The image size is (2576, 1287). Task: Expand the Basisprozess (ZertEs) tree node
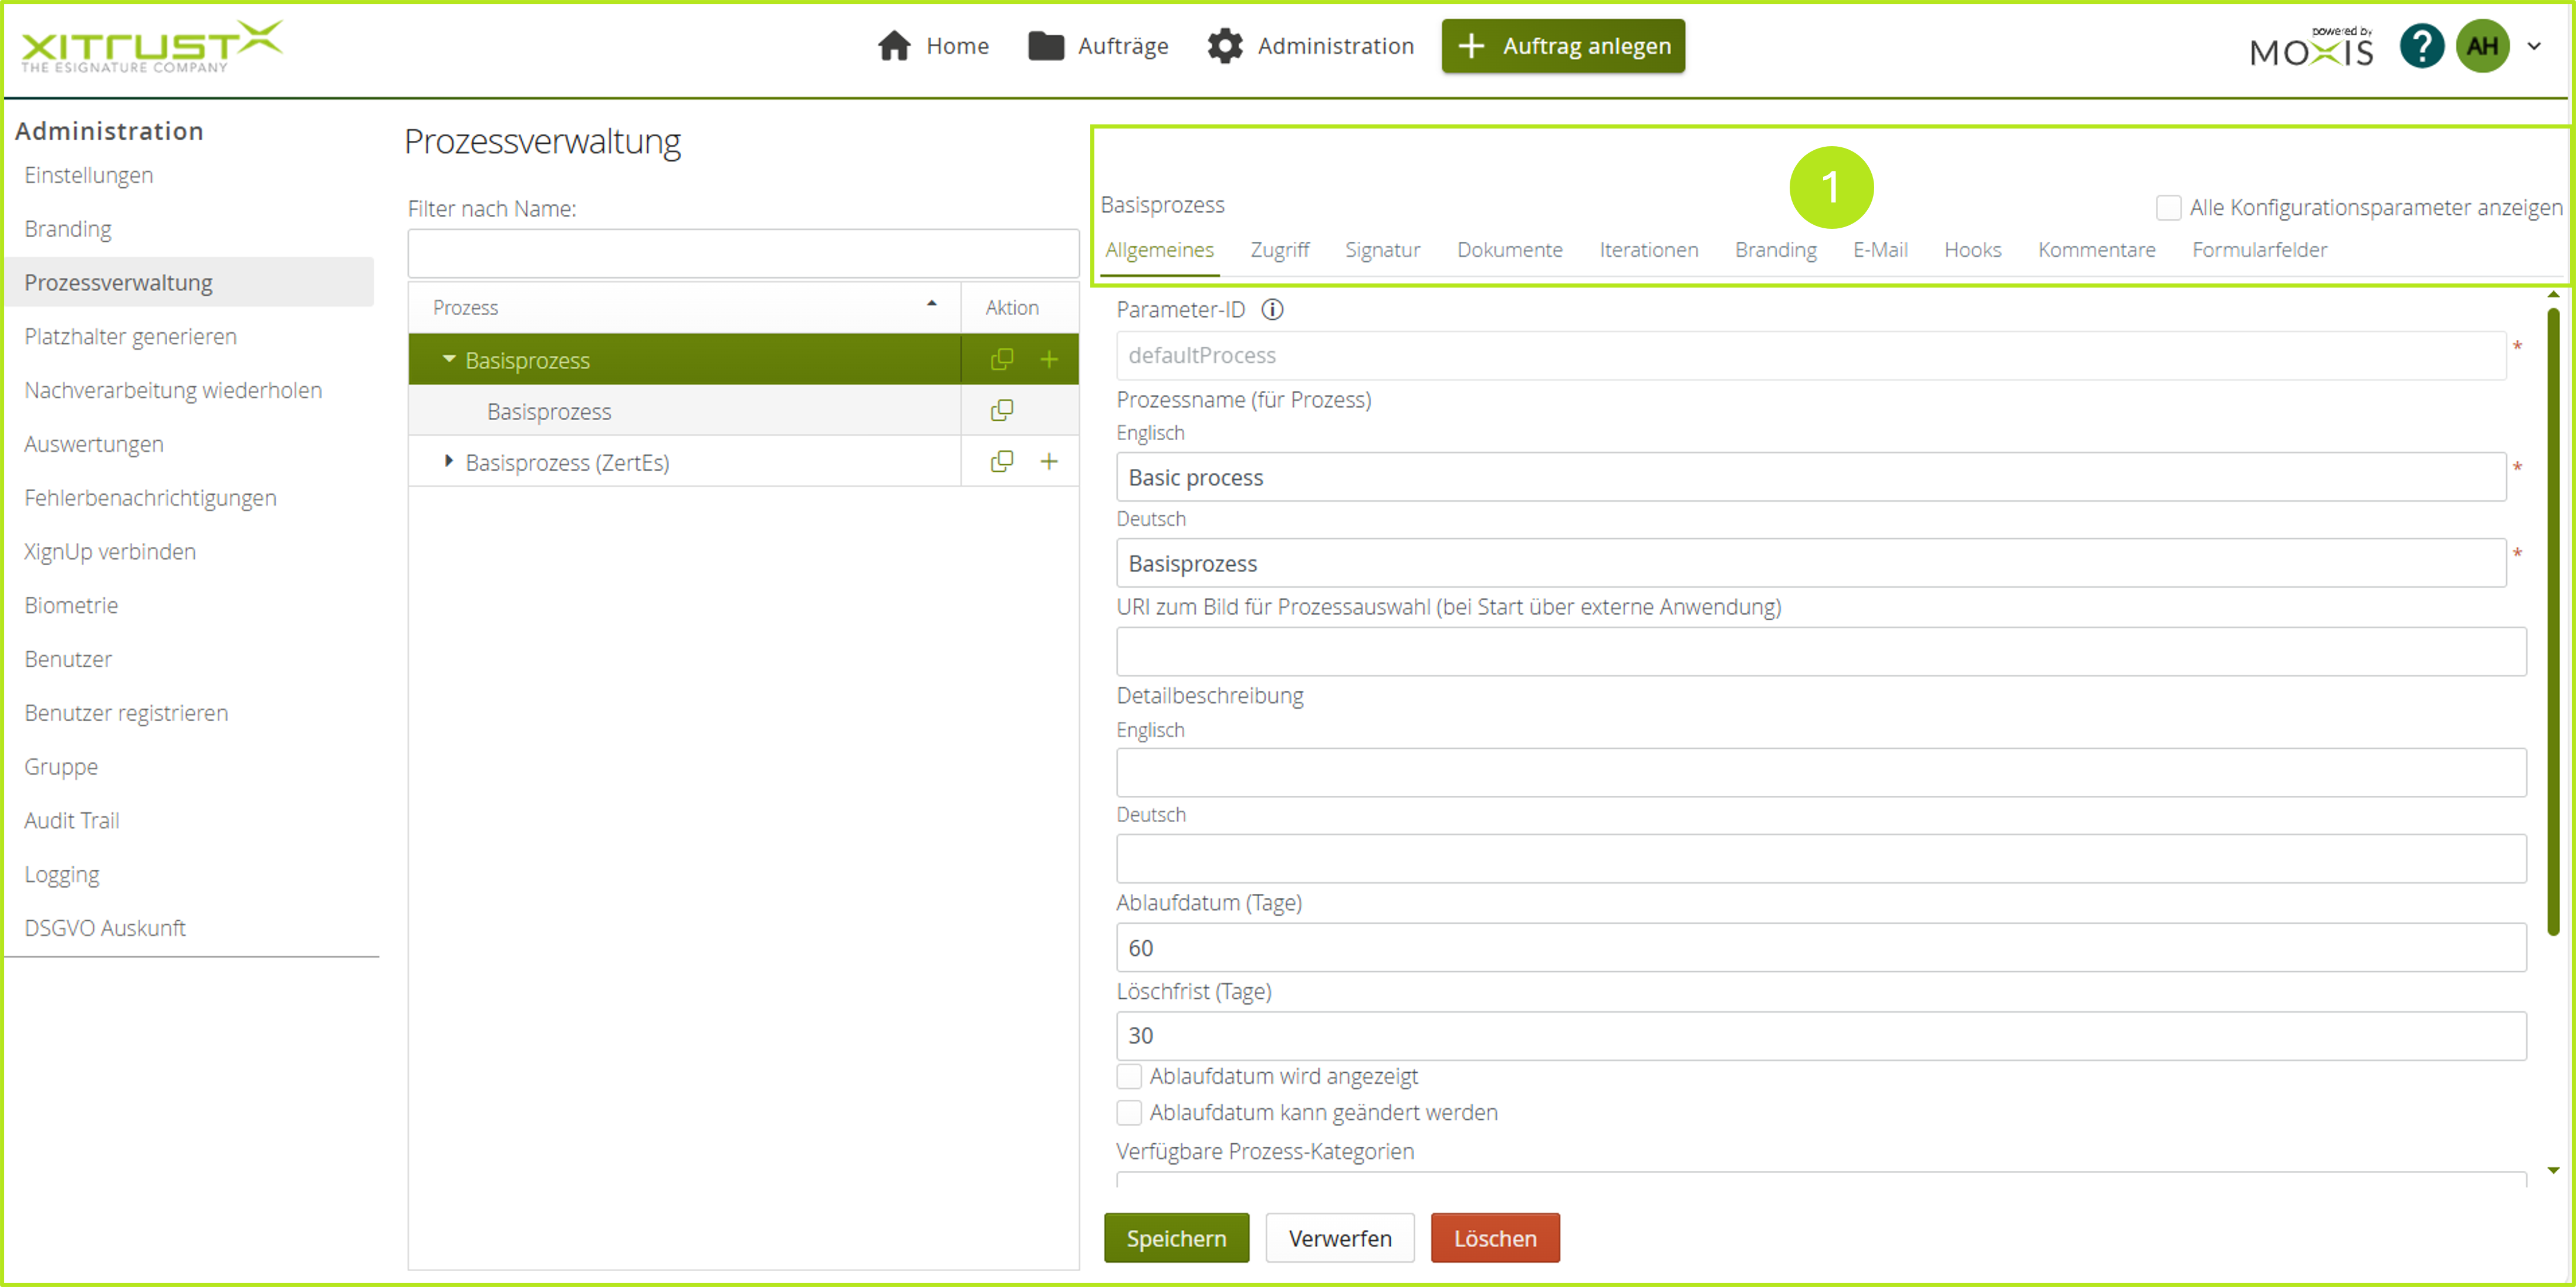coord(448,461)
